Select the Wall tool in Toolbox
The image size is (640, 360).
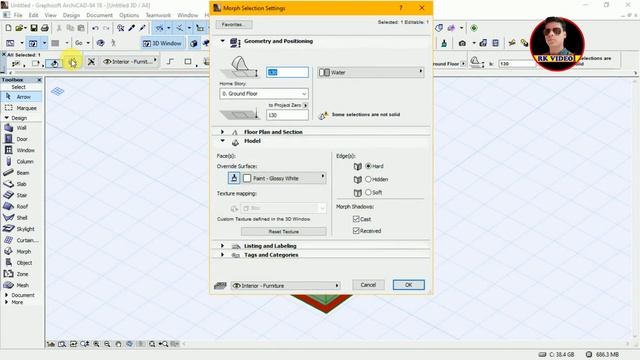21,128
